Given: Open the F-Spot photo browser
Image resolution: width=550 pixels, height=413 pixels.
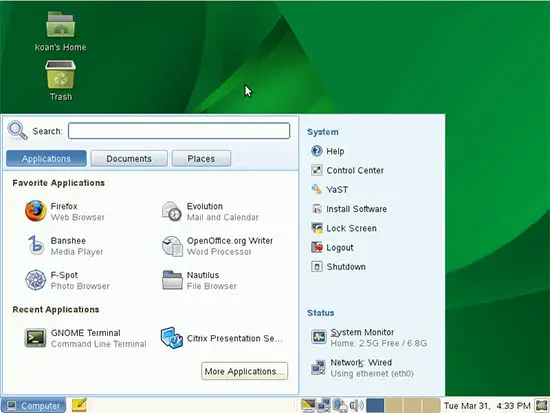Looking at the screenshot, I should [67, 280].
